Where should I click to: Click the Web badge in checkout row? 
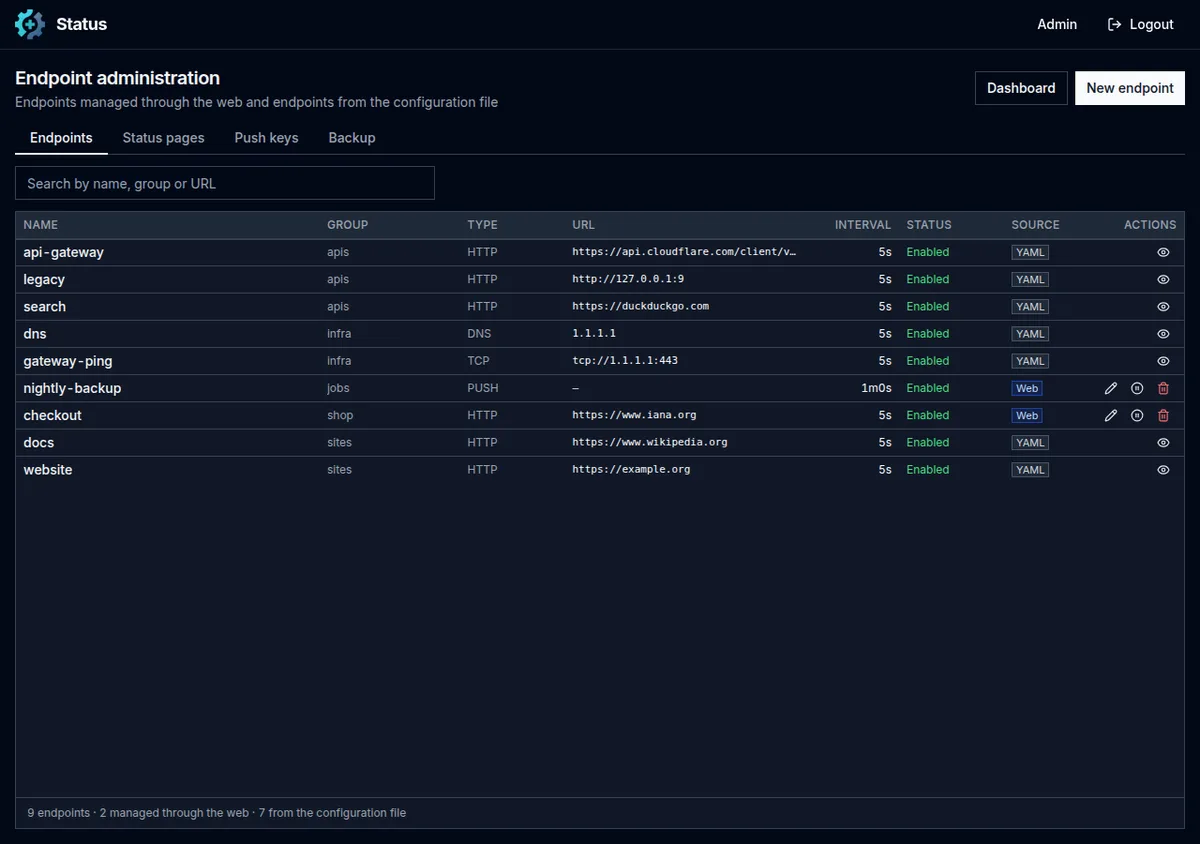[x=1027, y=415]
